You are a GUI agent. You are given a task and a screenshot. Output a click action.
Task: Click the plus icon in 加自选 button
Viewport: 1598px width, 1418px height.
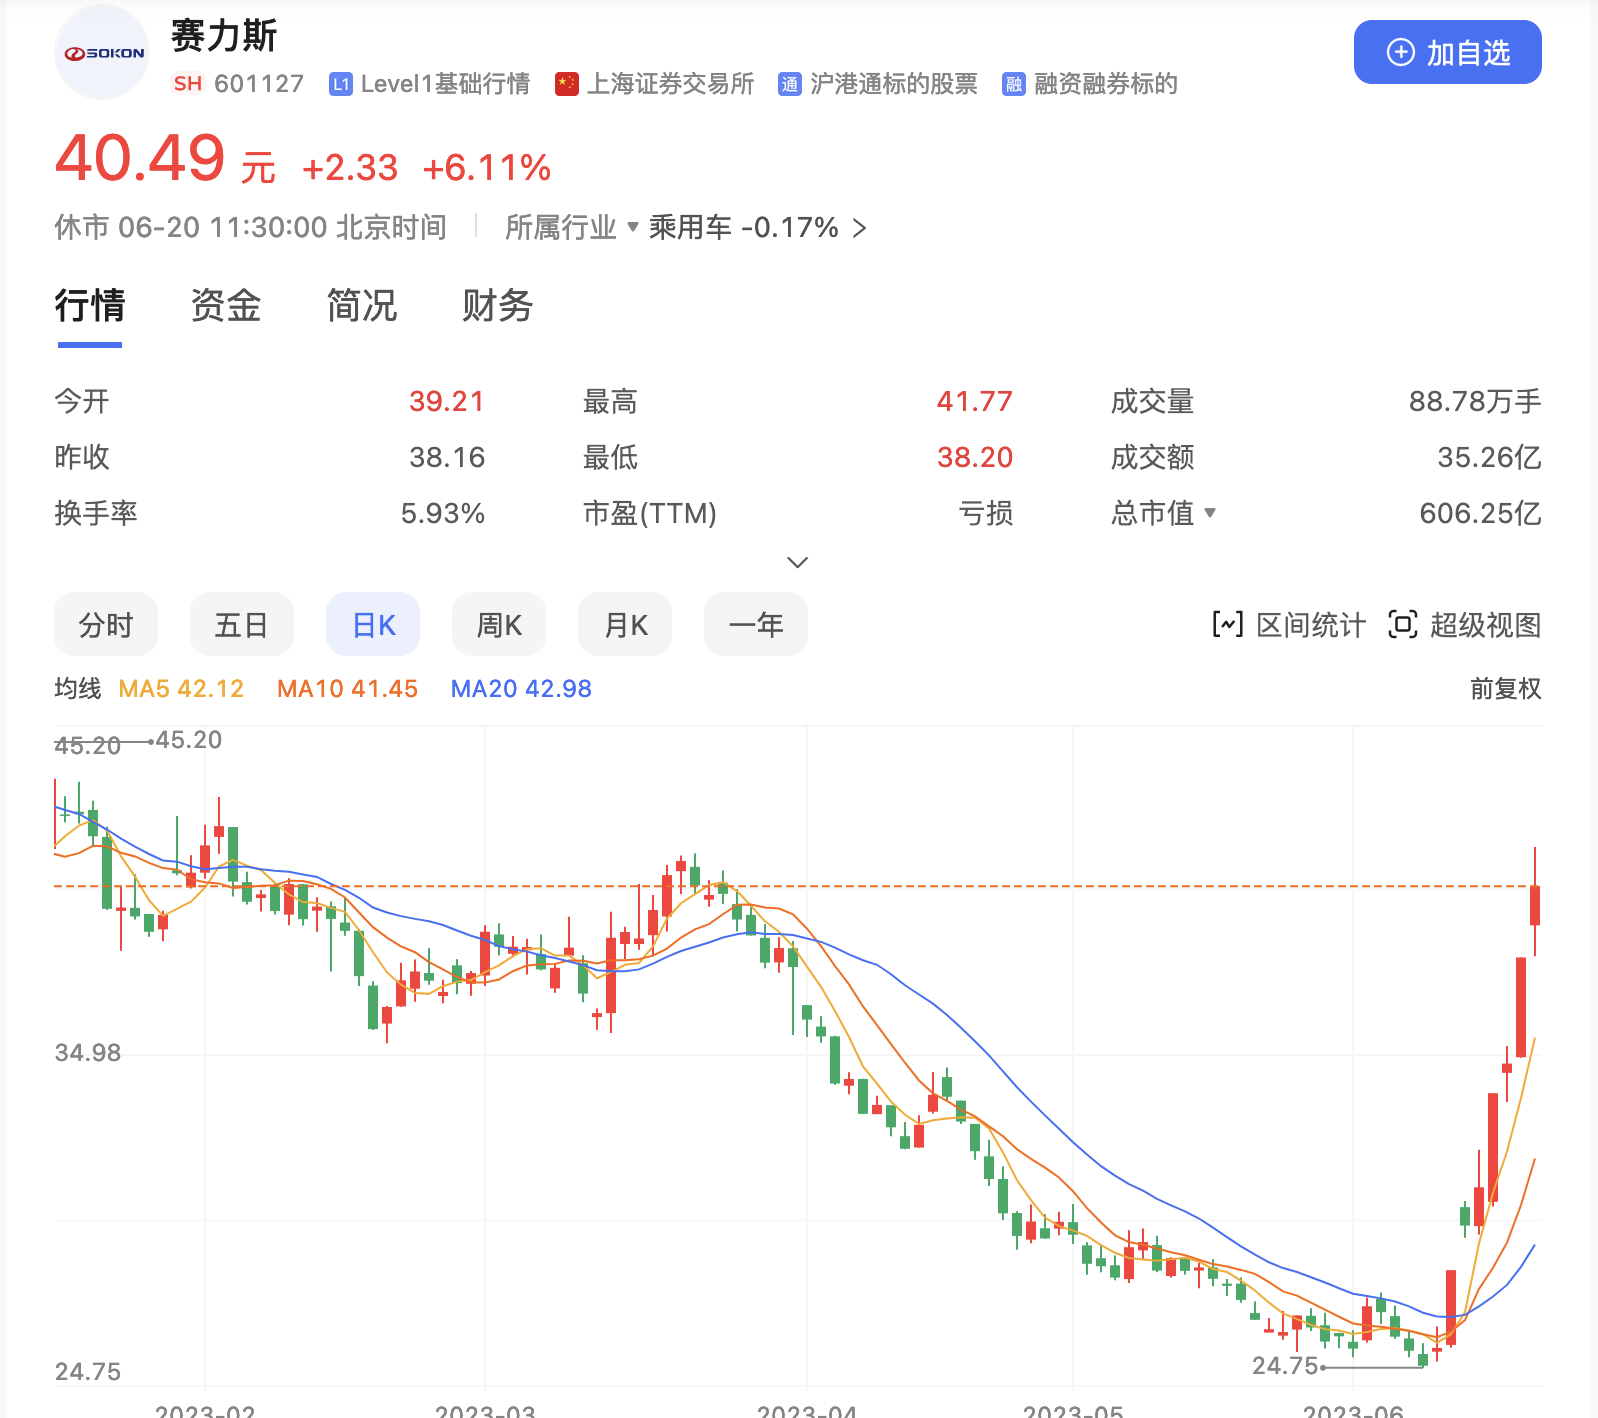[1400, 53]
